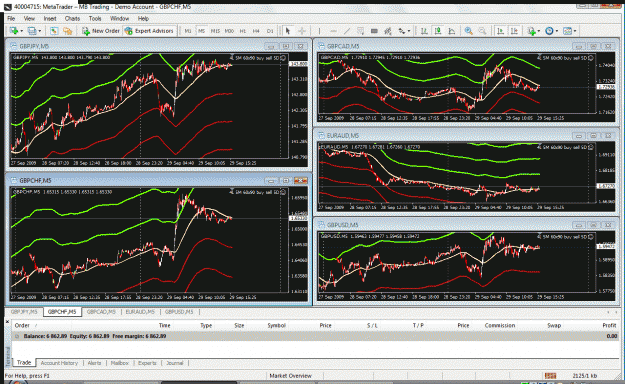
Task: Open the Alerts terminal tab
Action: click(x=94, y=363)
